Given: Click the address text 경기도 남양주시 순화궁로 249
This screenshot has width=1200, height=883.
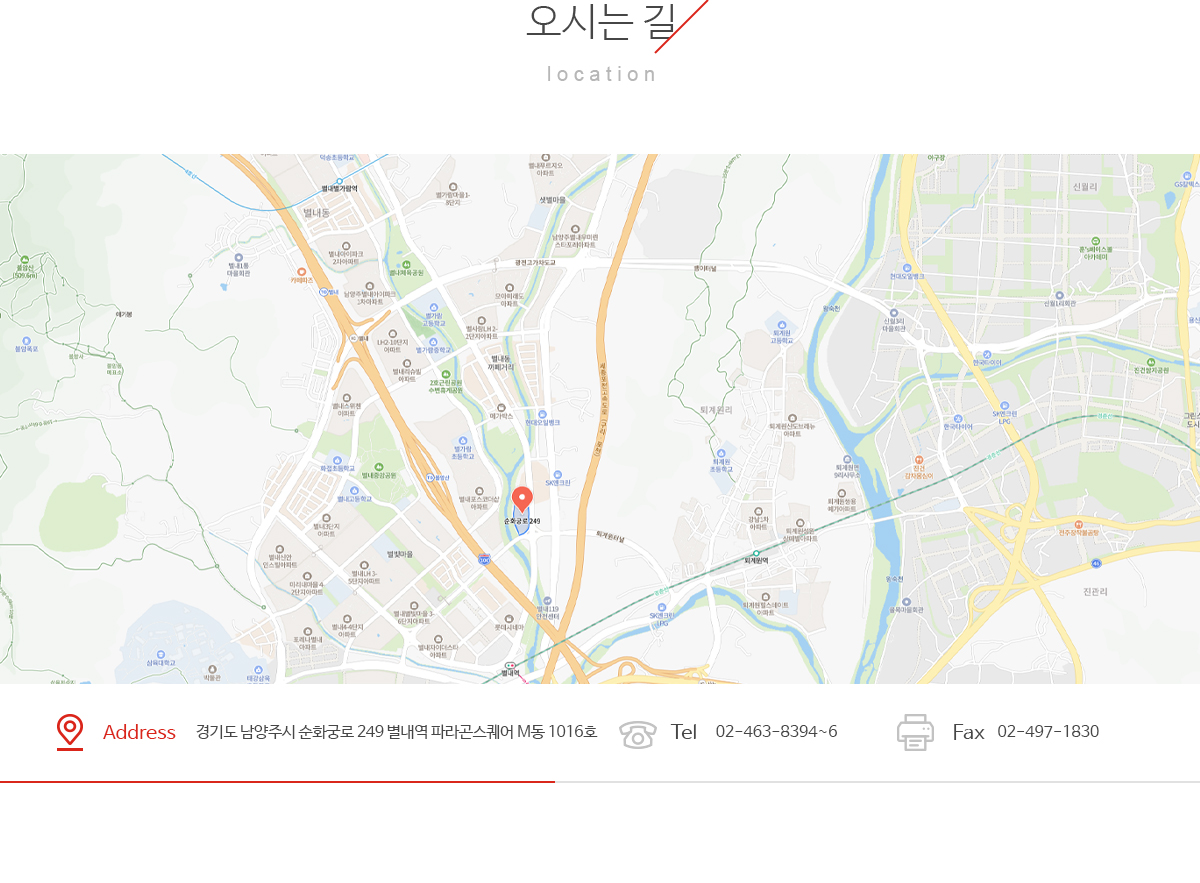Looking at the screenshot, I should [291, 732].
